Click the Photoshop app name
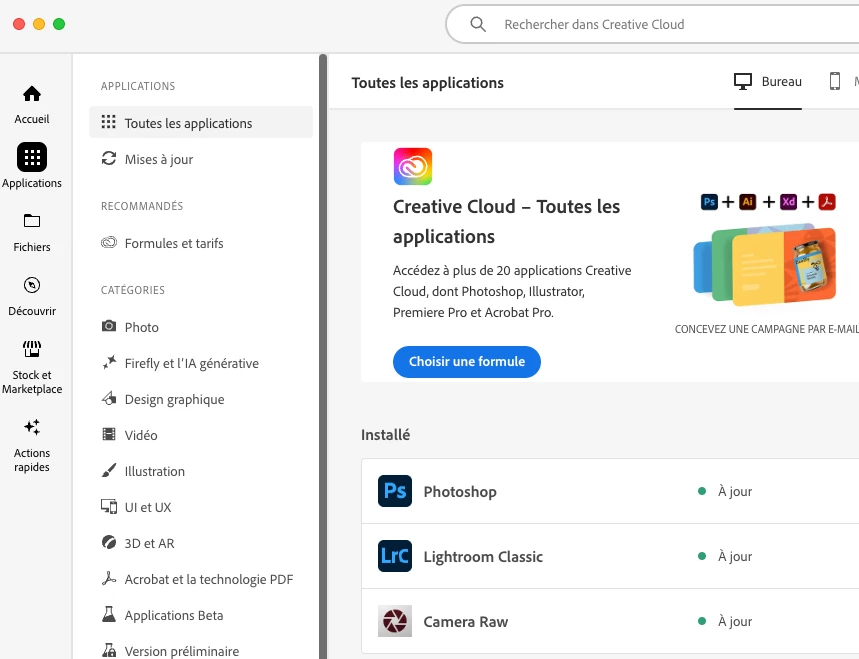 pos(460,491)
